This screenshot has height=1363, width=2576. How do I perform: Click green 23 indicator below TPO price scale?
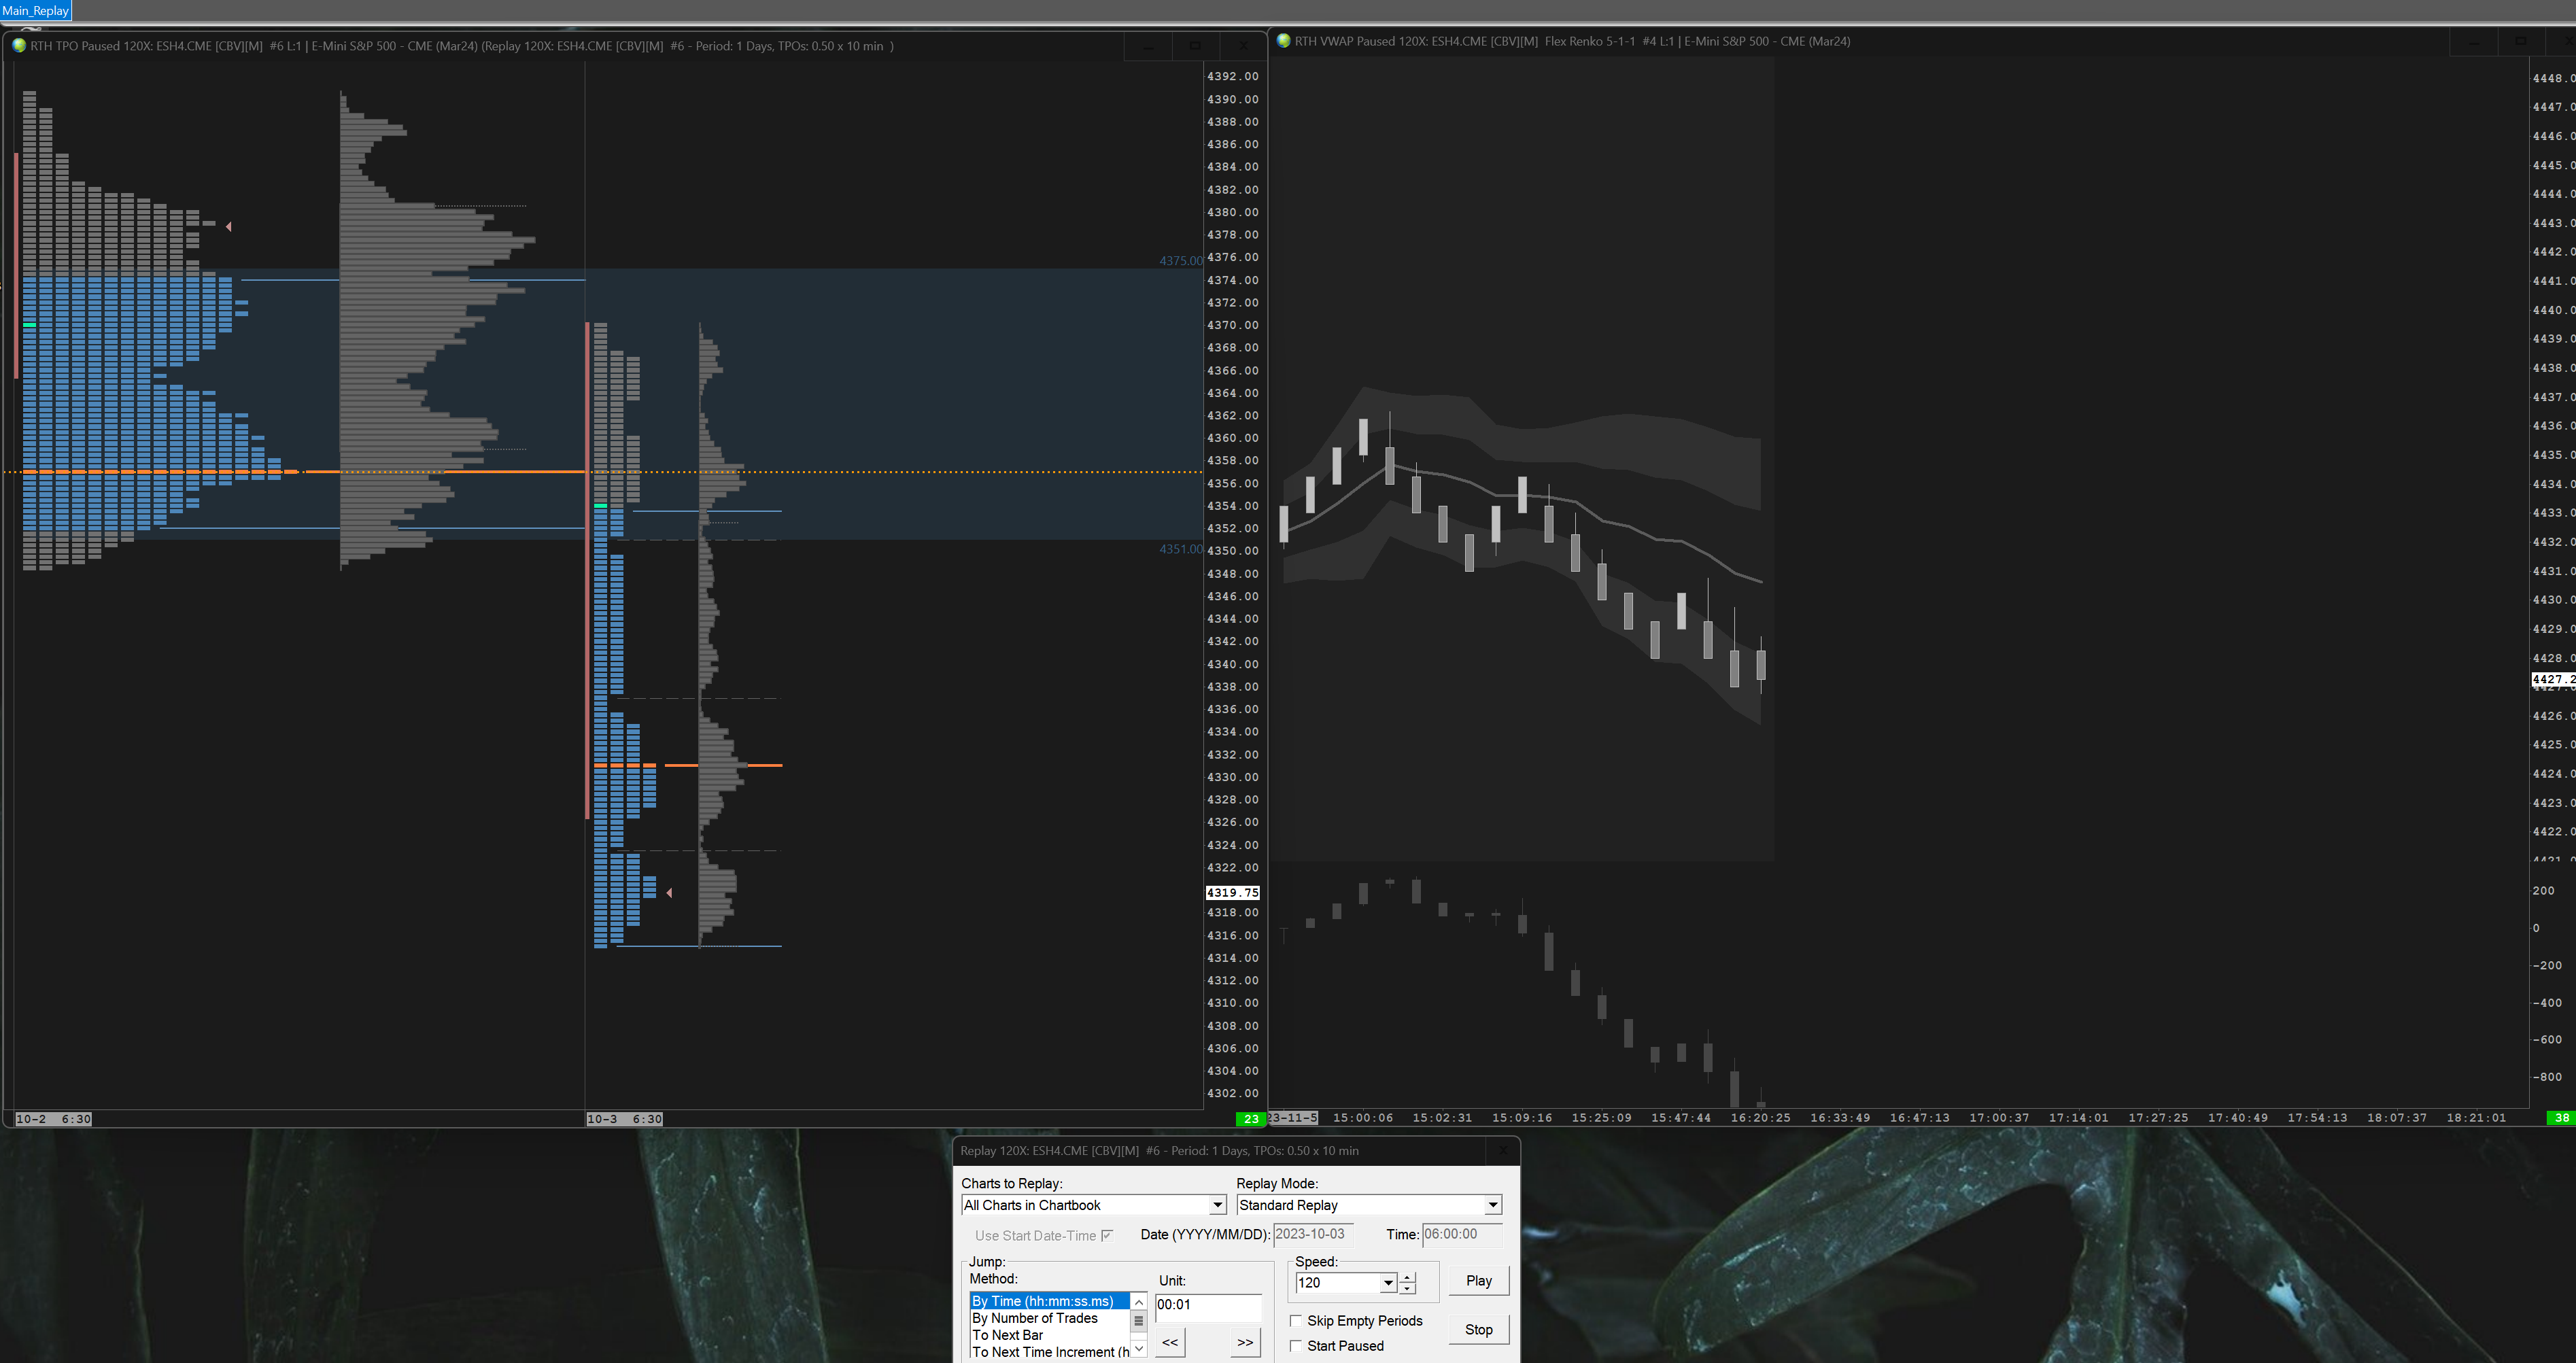[1250, 1119]
